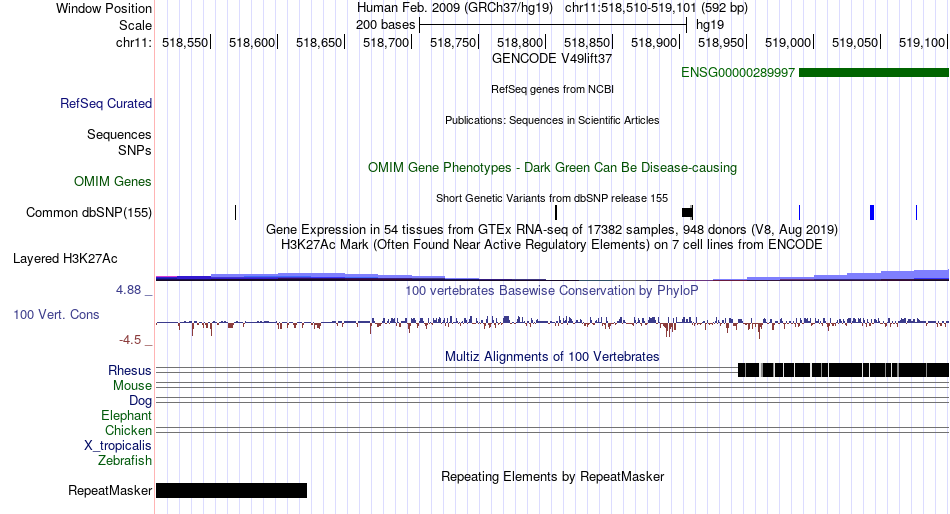Click the 4.88 conservation scale maximum value
This screenshot has width=950, height=514.
click(128, 290)
